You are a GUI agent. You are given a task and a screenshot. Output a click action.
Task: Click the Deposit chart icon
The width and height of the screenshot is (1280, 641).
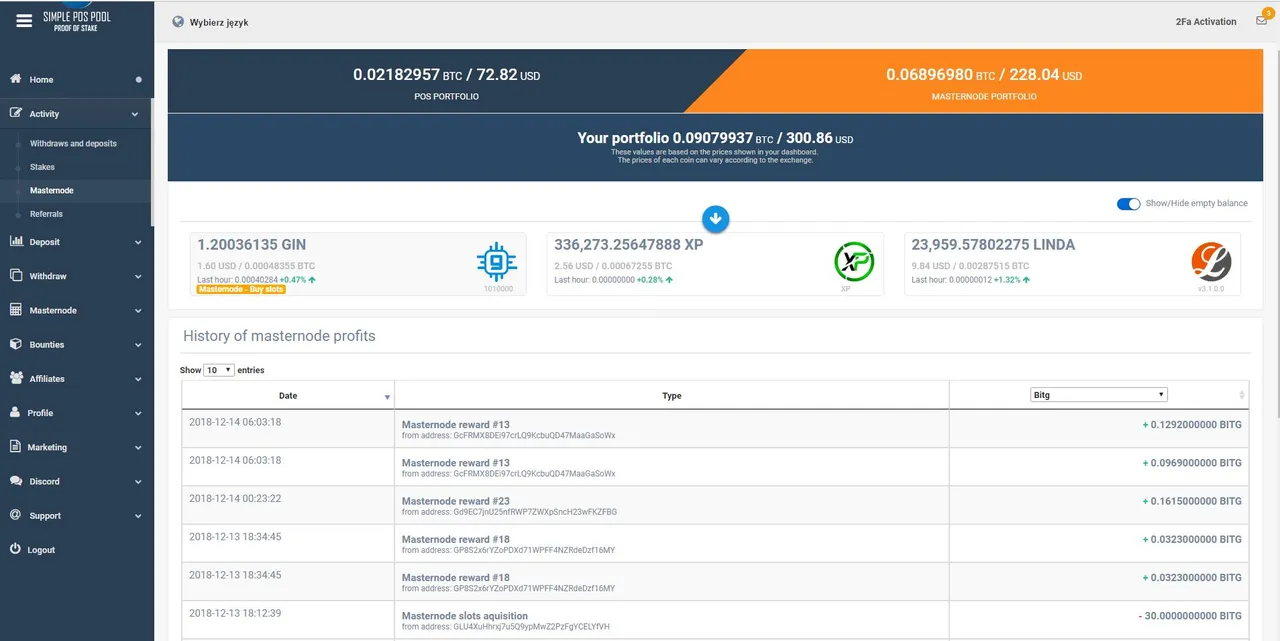[x=16, y=242]
